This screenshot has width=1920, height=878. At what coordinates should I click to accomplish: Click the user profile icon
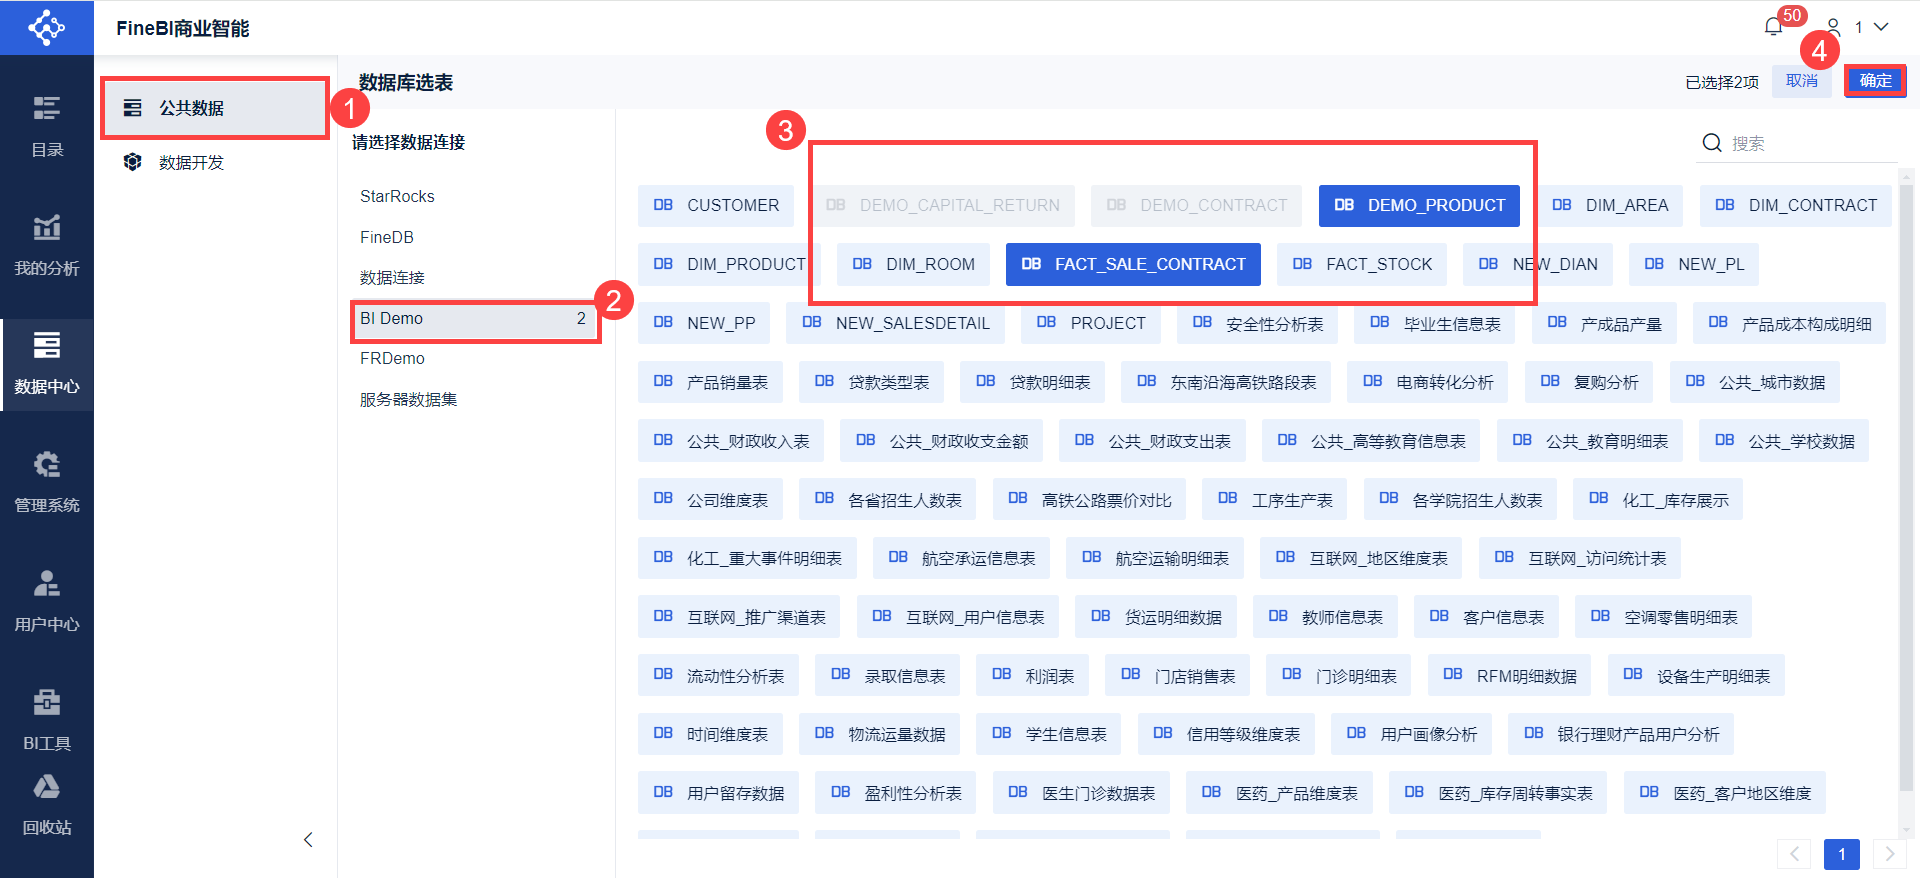1833,27
